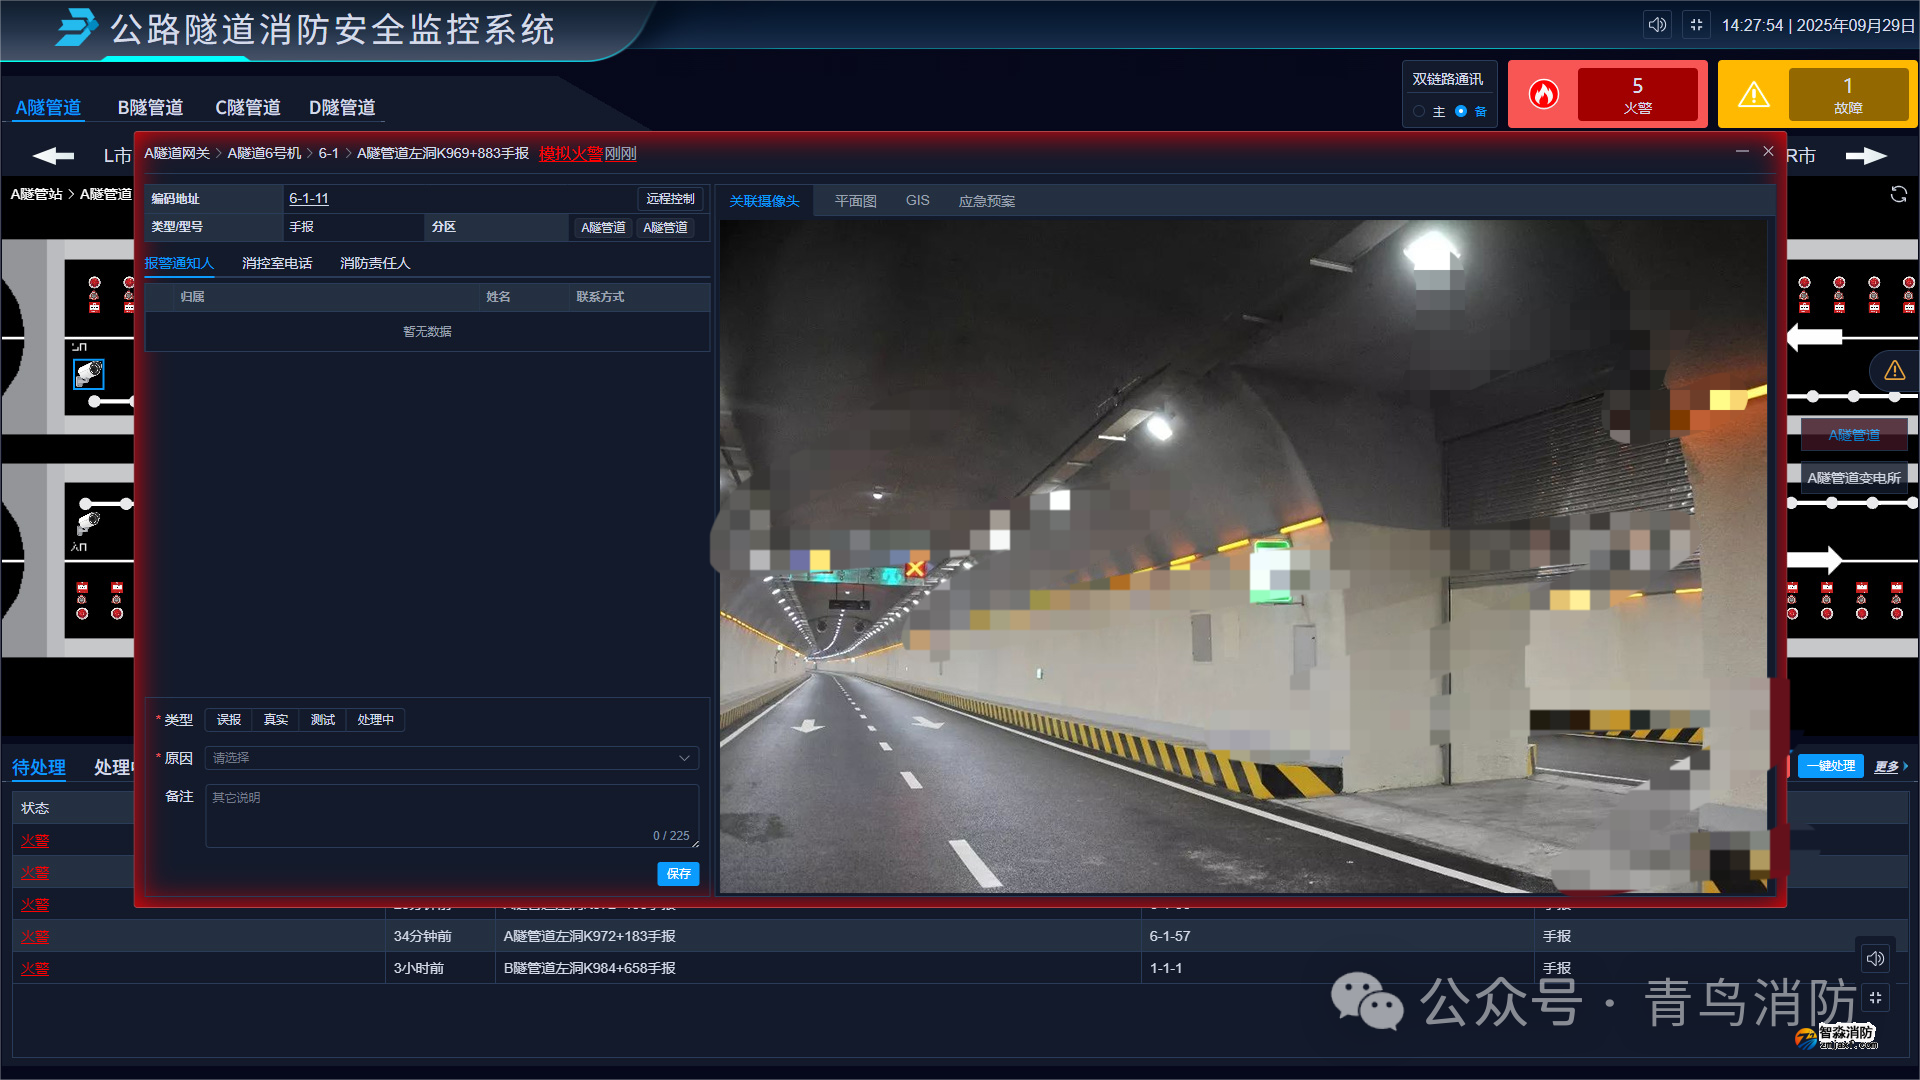Switch to the 平面图 tab
This screenshot has width=1920, height=1080.
(855, 201)
